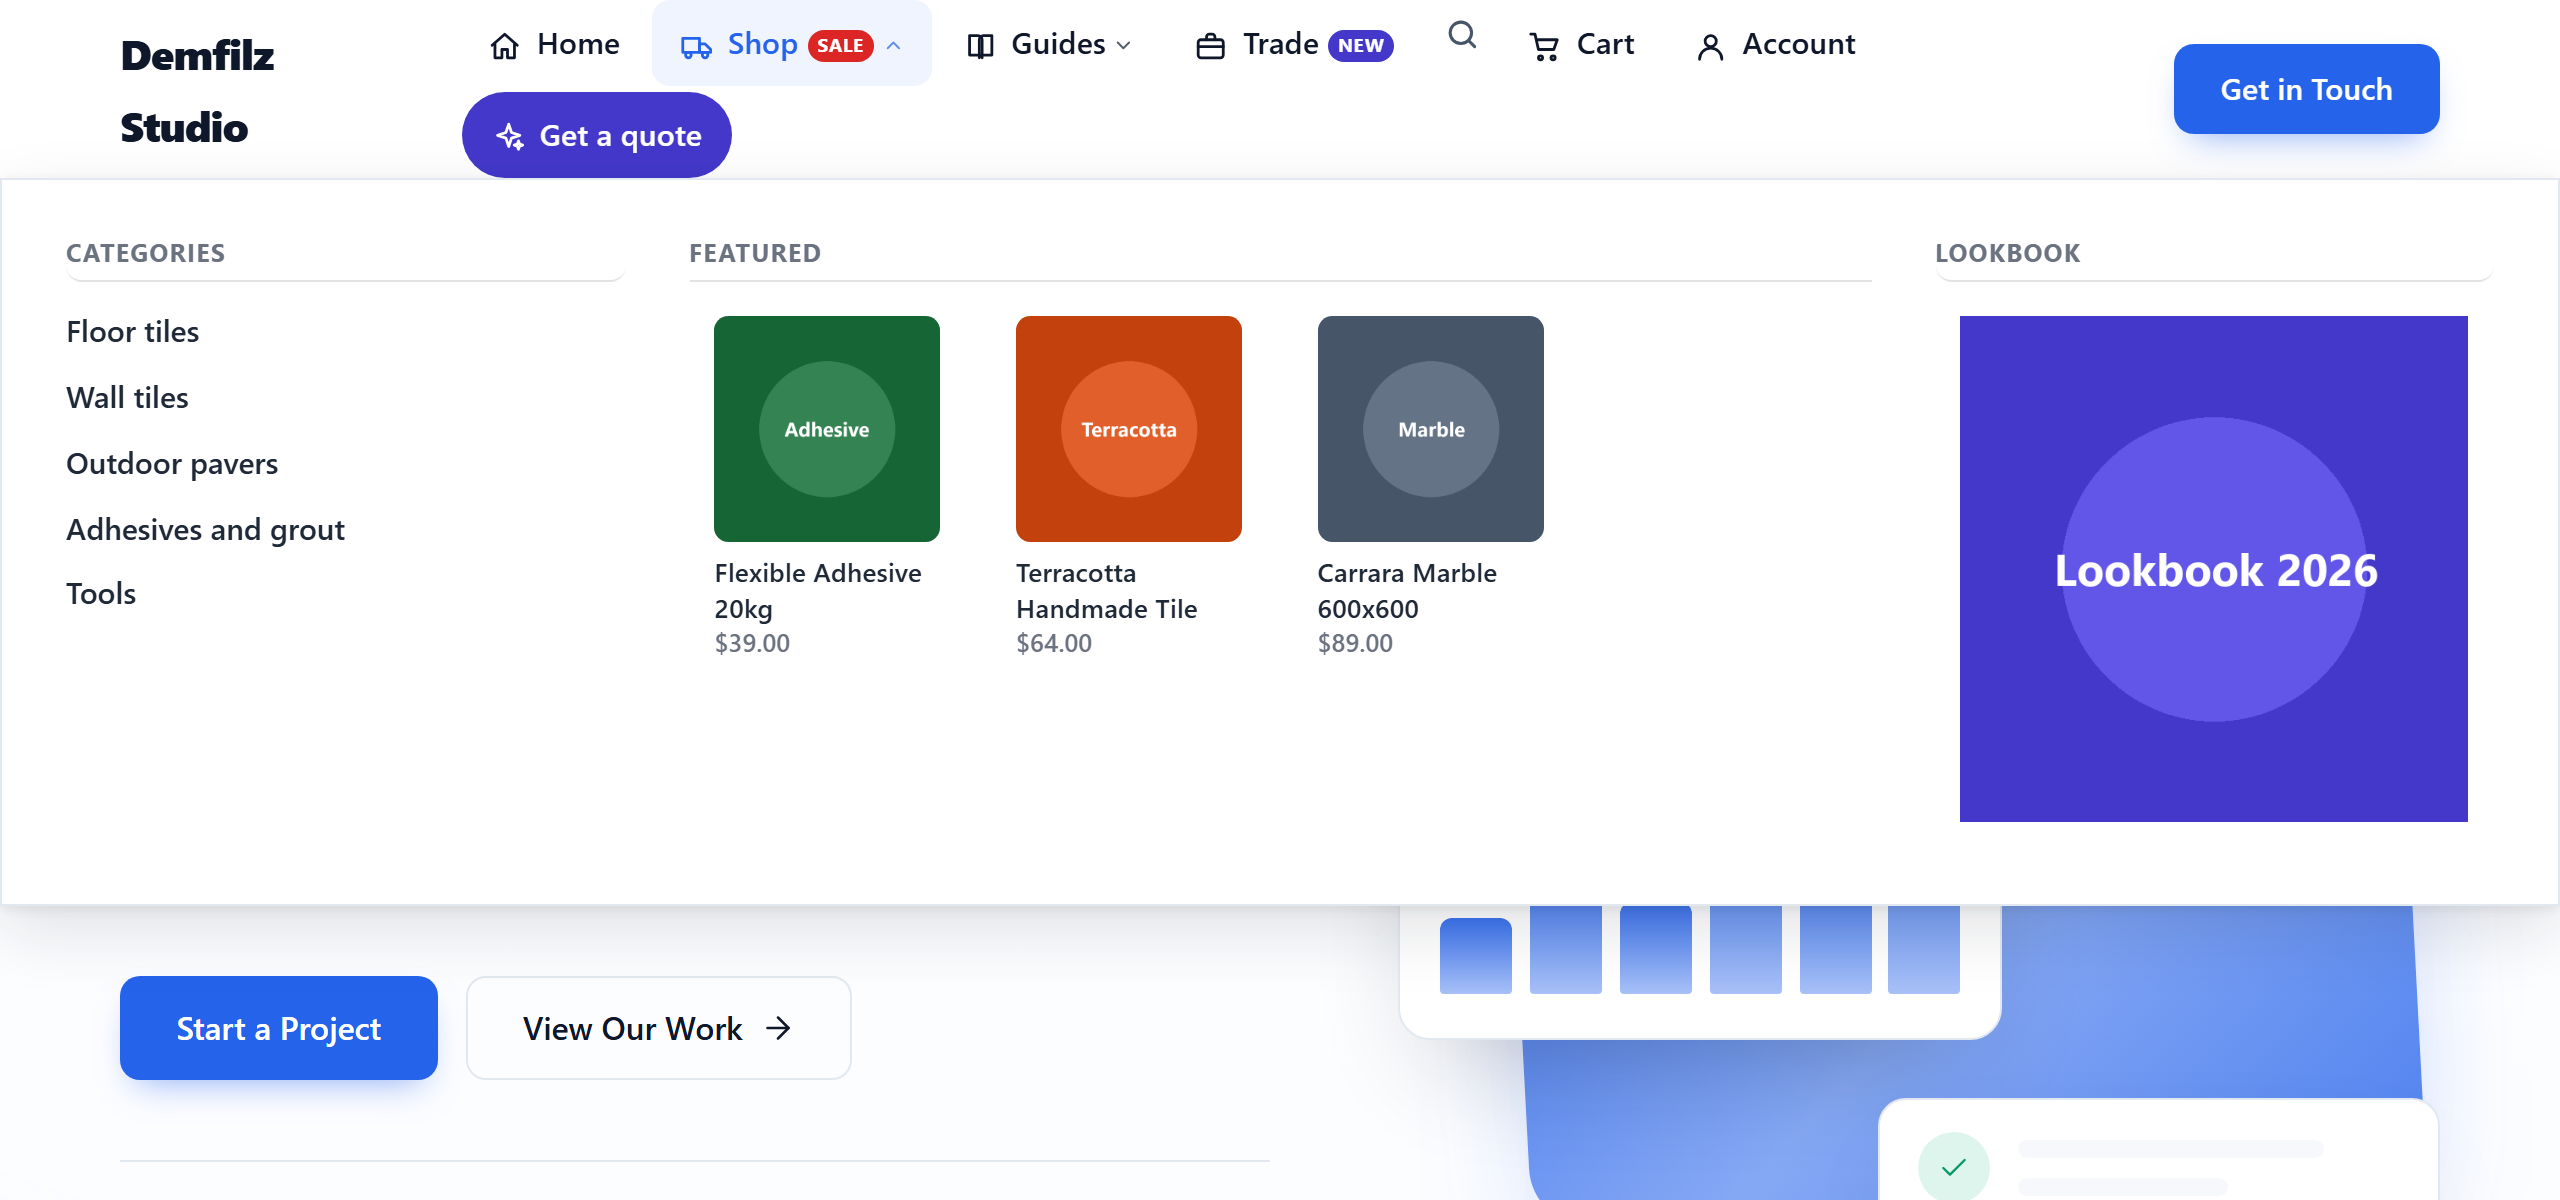The height and width of the screenshot is (1200, 2560).
Task: Select the green Adhesive product thumbnail
Action: click(827, 429)
